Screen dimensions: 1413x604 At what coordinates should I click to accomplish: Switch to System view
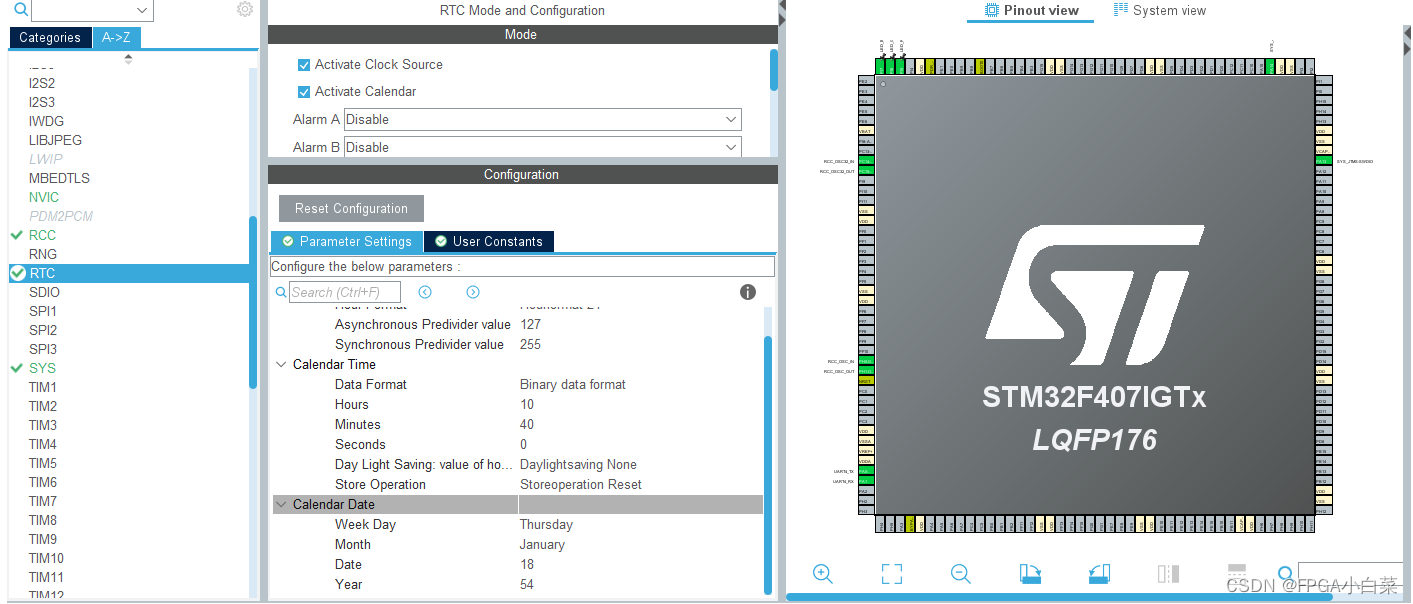[x=1160, y=10]
